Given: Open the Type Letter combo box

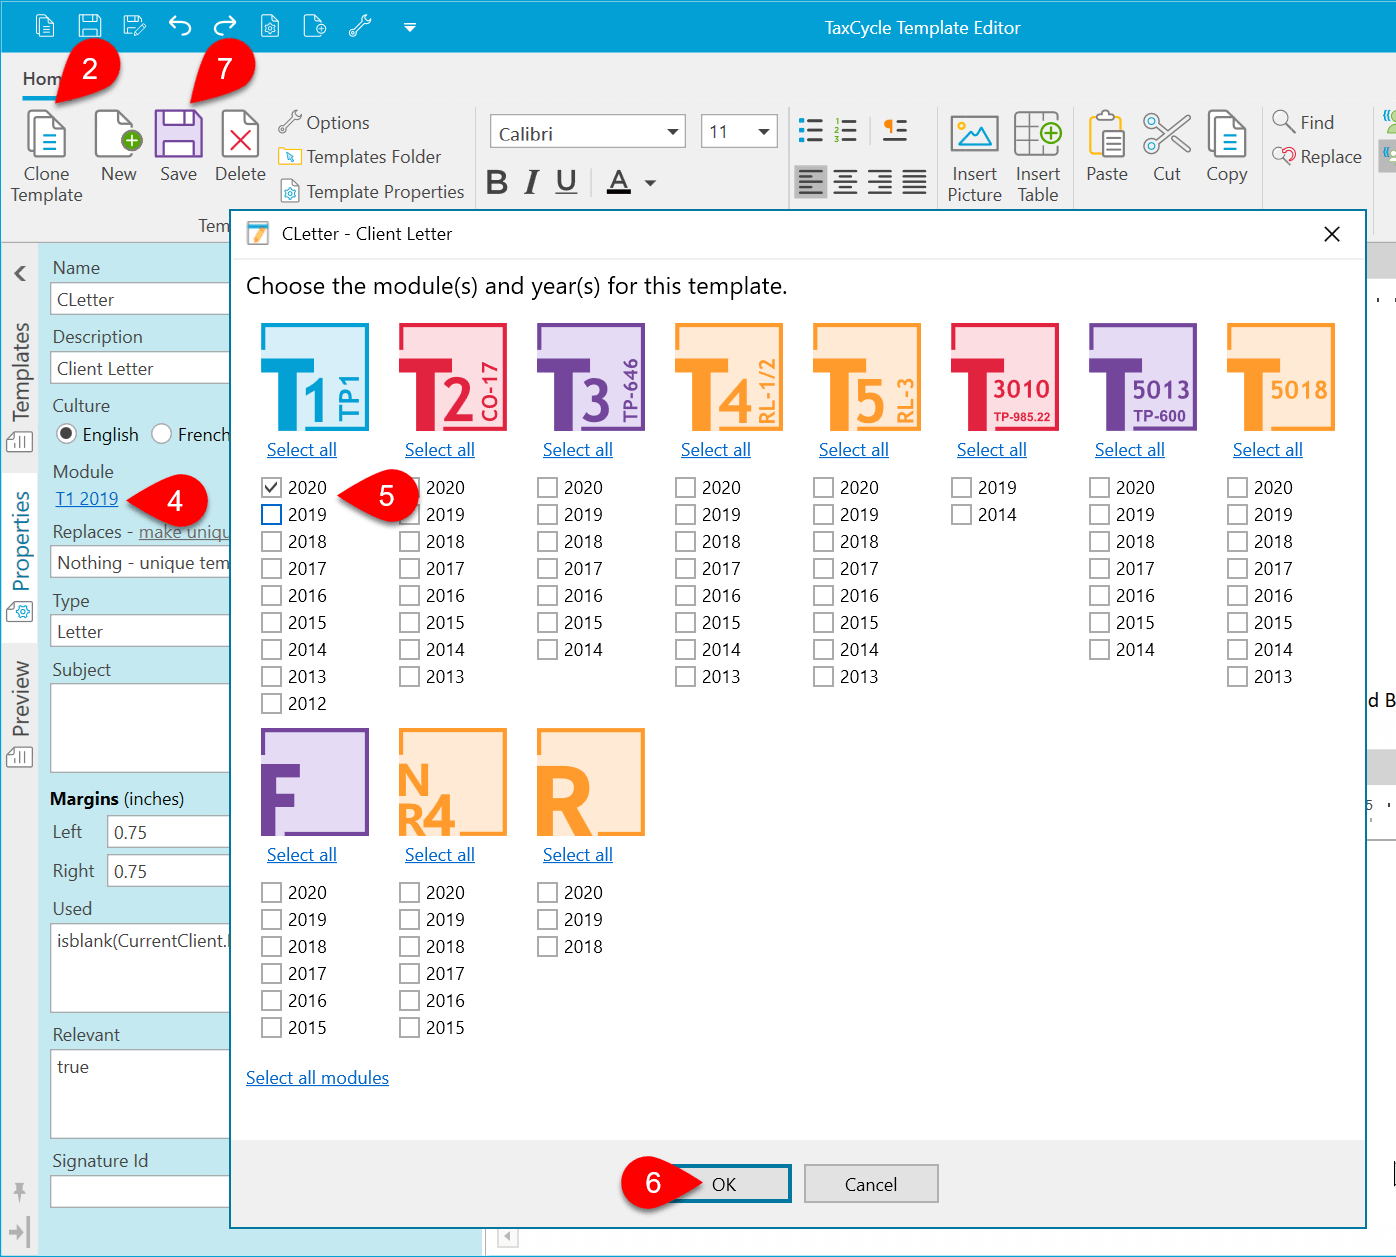Looking at the screenshot, I should pos(140,631).
